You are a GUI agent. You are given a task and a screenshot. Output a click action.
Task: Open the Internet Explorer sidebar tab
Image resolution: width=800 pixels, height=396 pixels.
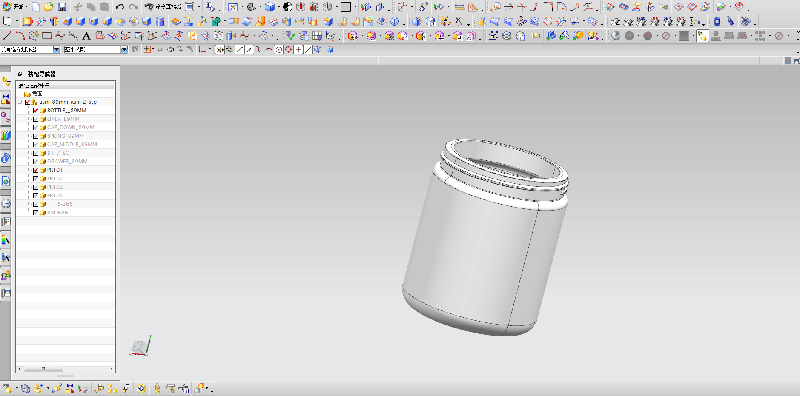coord(6,158)
